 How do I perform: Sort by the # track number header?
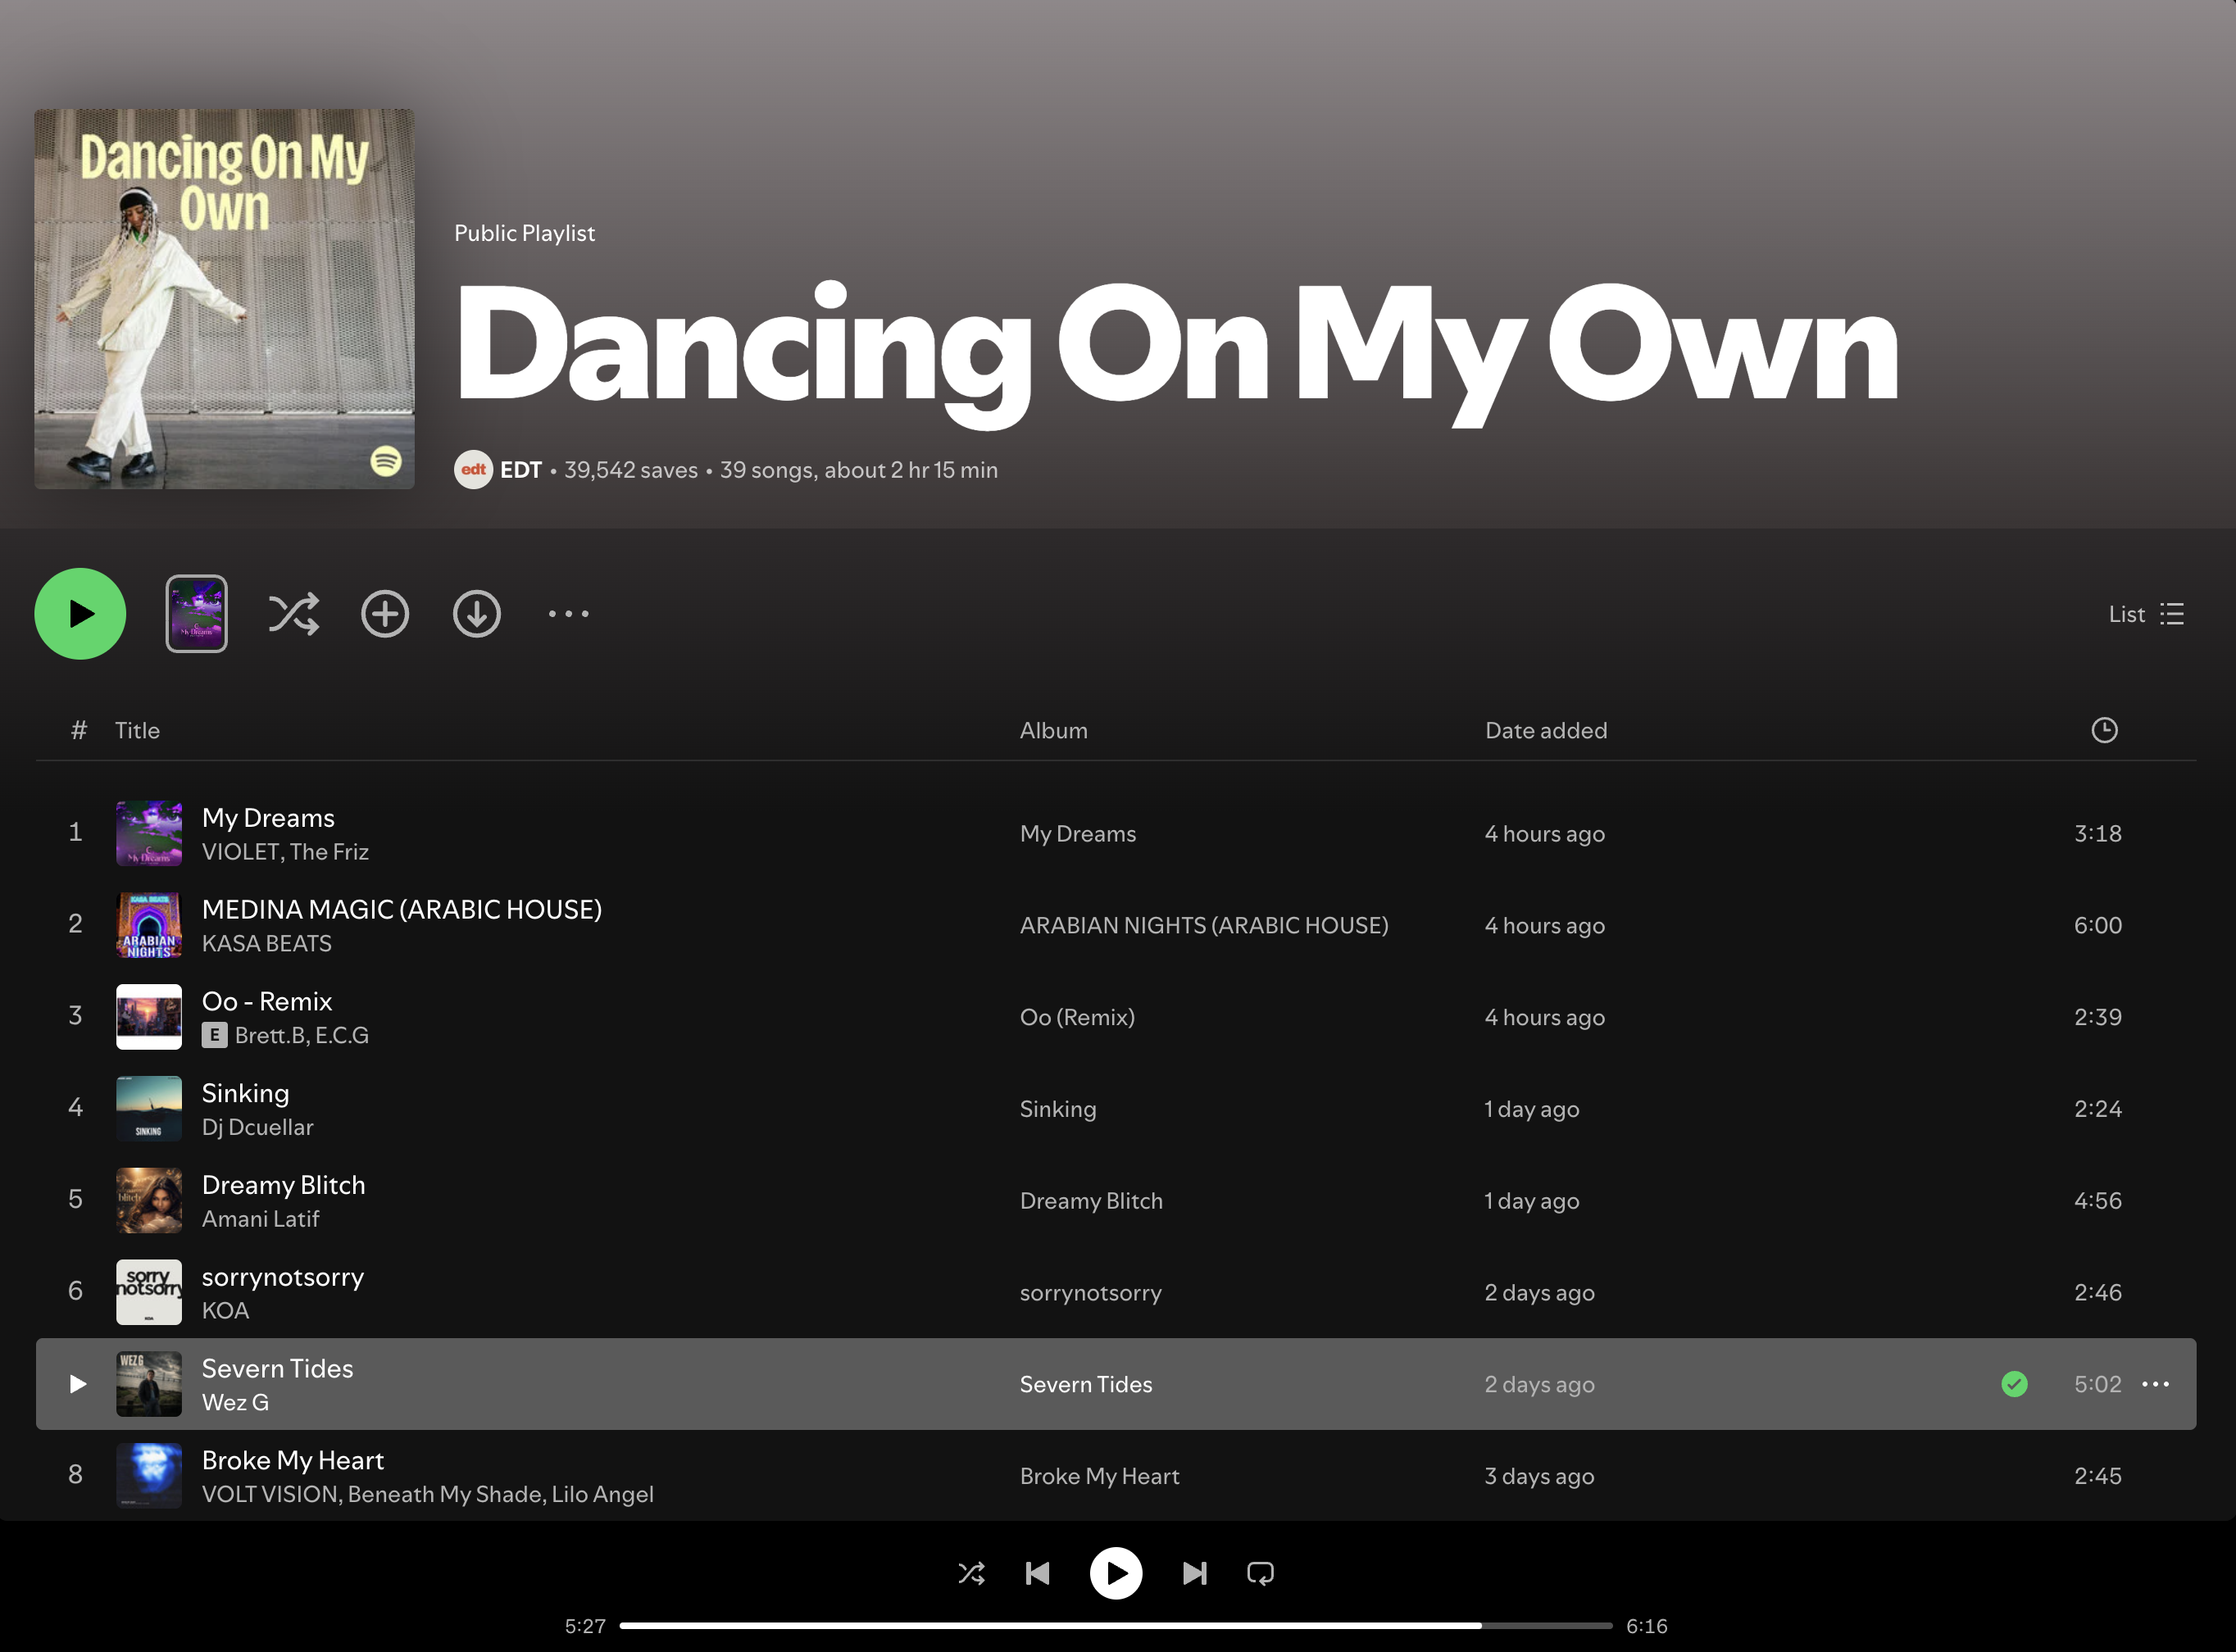click(x=79, y=730)
